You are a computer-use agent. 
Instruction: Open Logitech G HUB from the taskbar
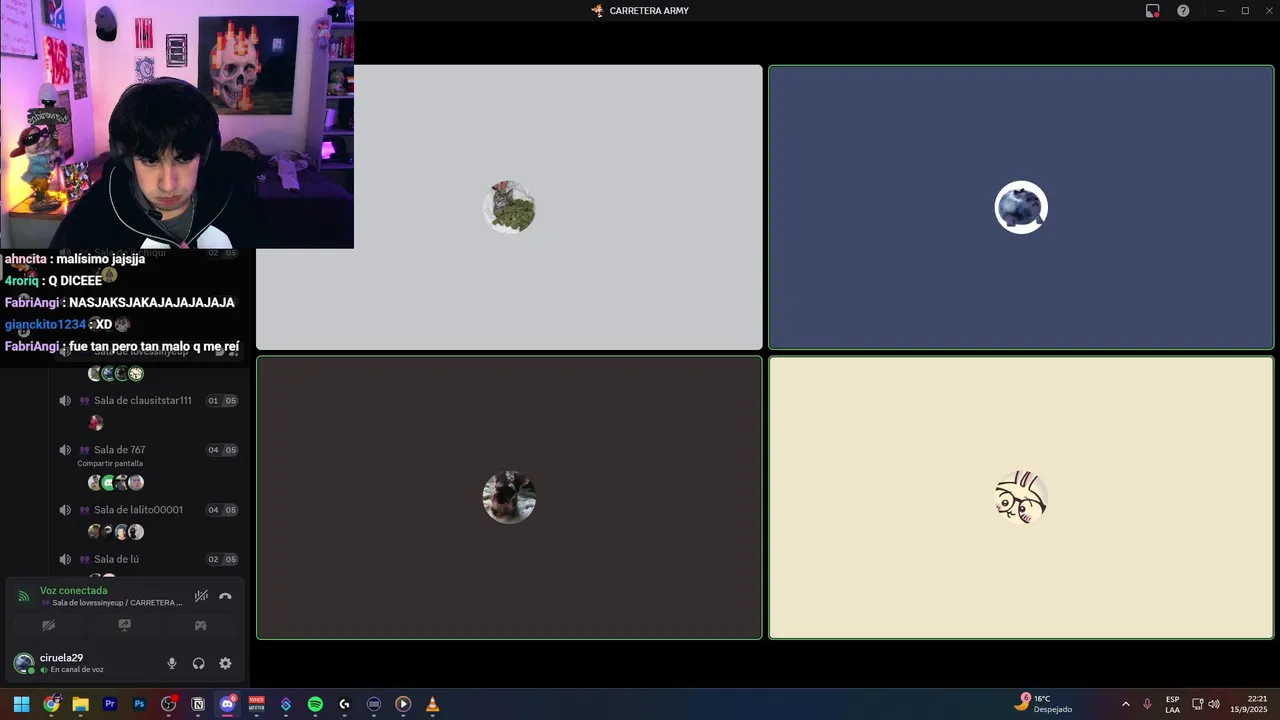344,704
